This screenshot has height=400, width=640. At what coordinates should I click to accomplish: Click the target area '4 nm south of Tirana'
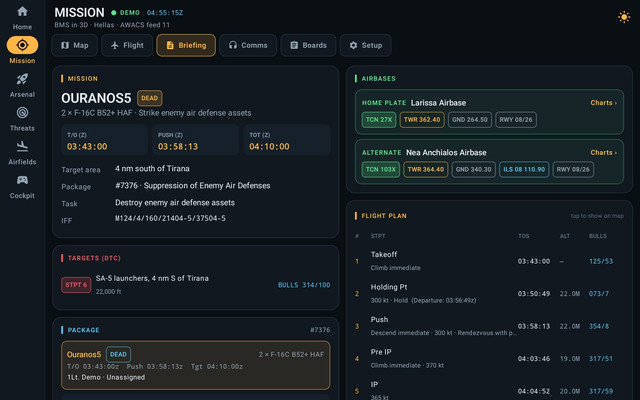click(x=152, y=169)
